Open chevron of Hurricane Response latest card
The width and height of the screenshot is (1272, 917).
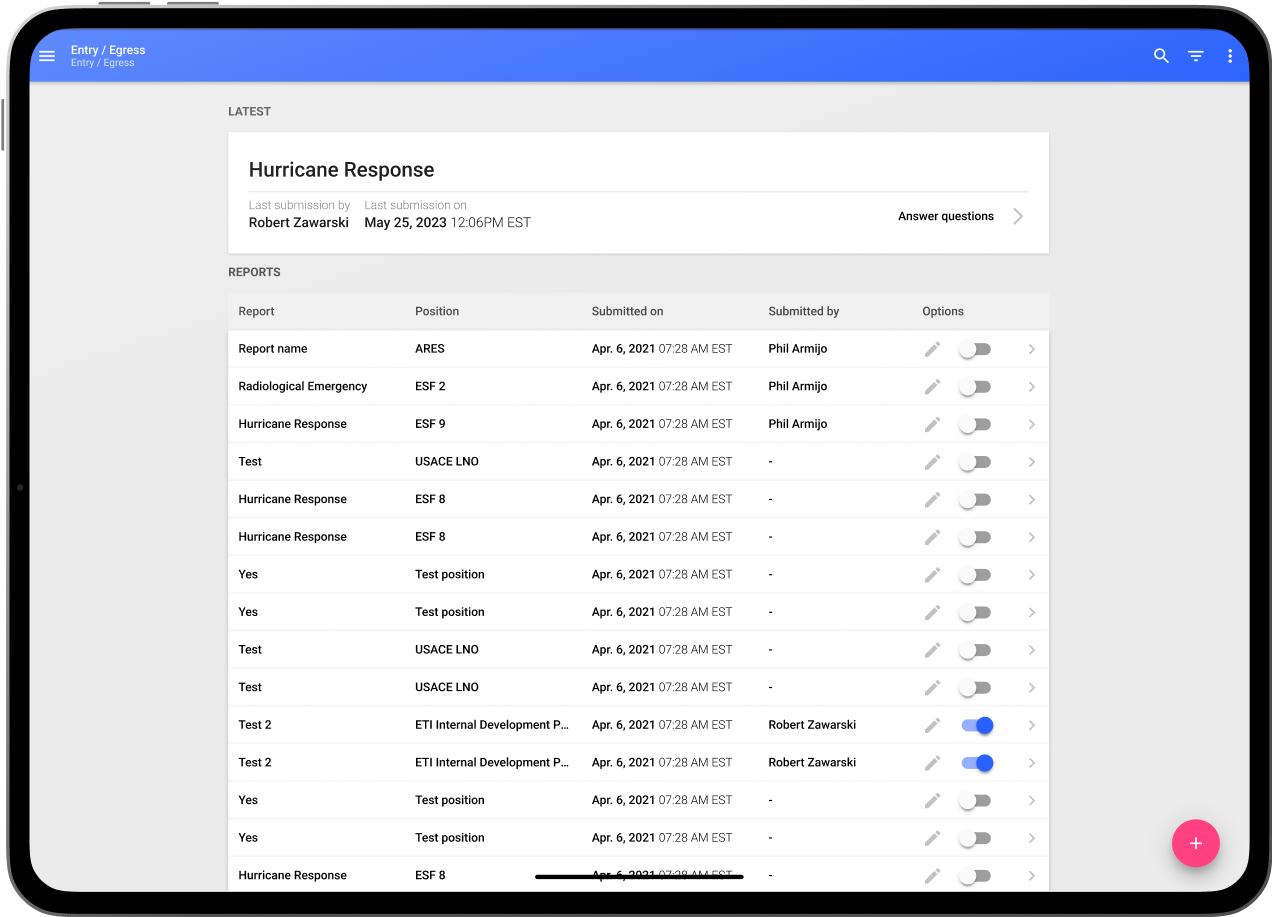coord(1018,216)
